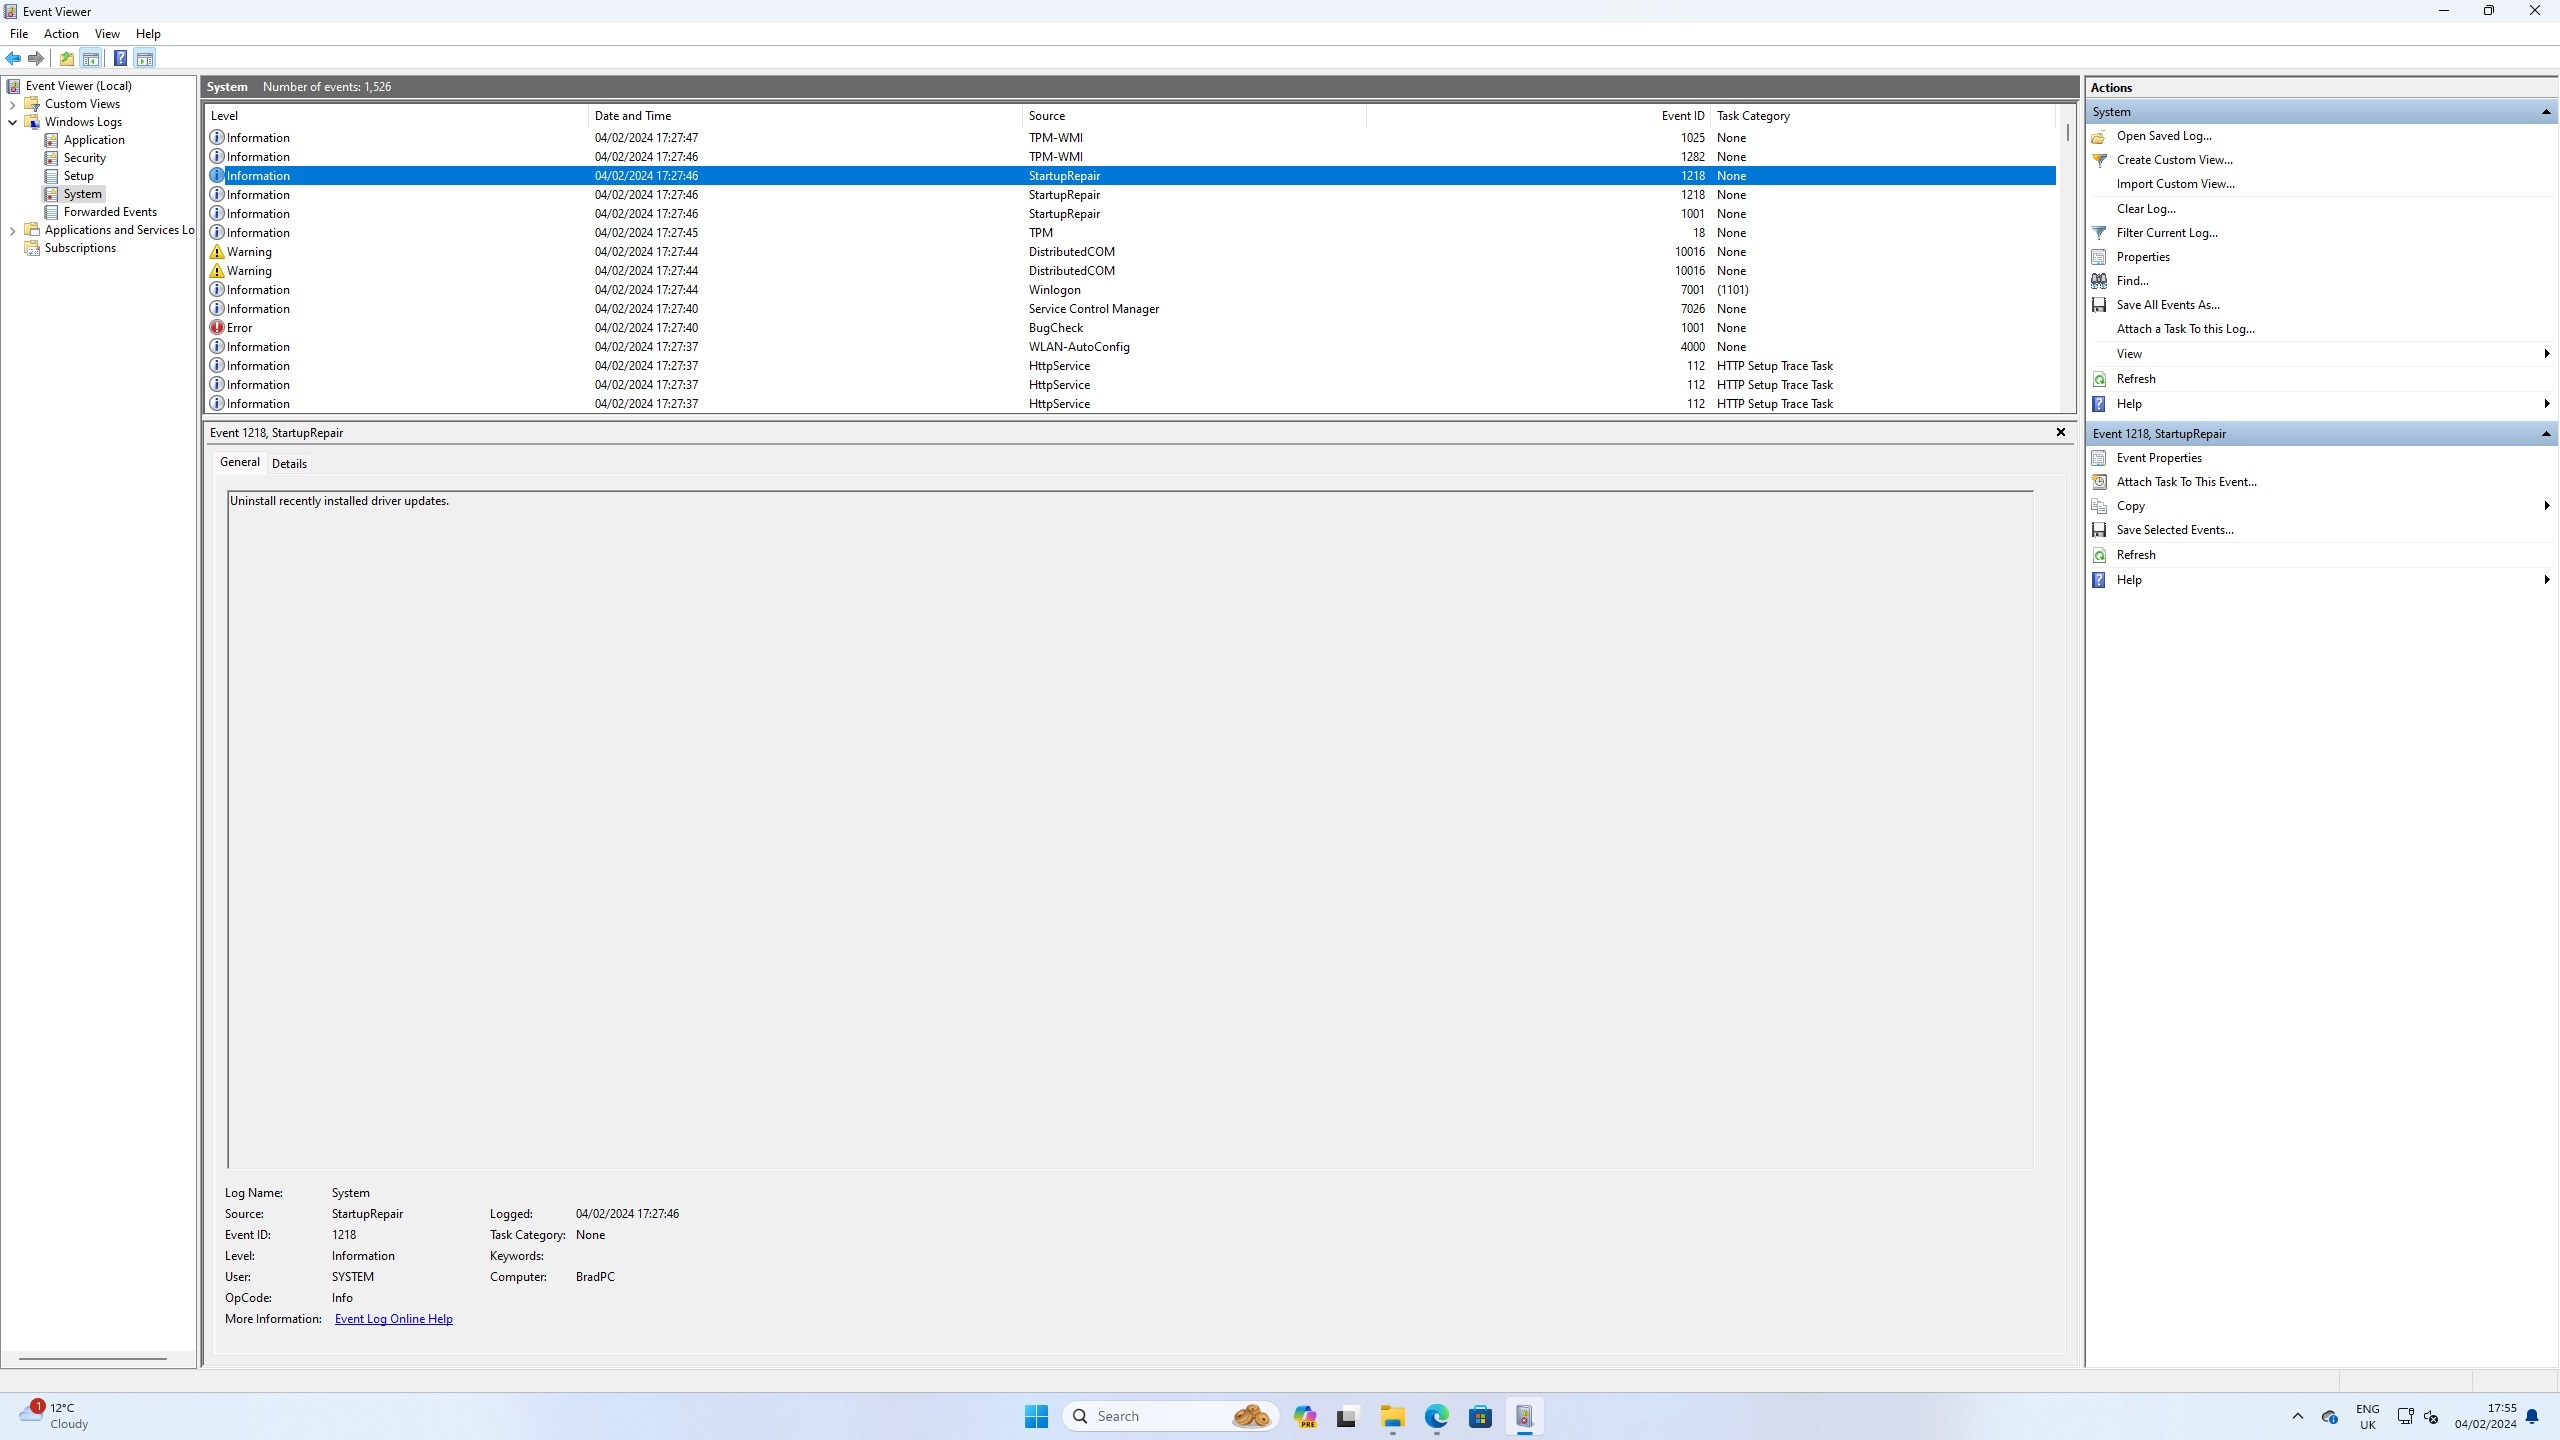2560x1440 pixels.
Task: Close the event preview pane
Action: click(2060, 432)
